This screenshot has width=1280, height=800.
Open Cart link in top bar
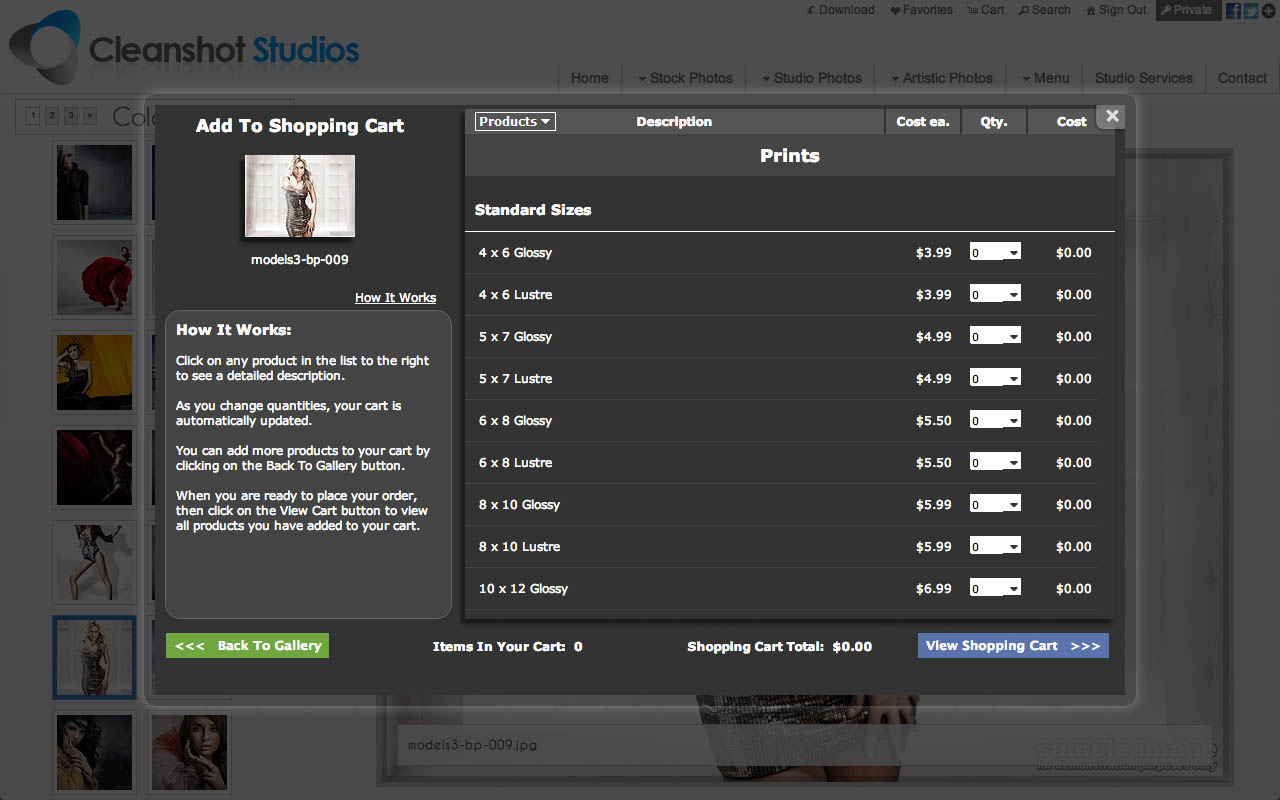point(986,10)
